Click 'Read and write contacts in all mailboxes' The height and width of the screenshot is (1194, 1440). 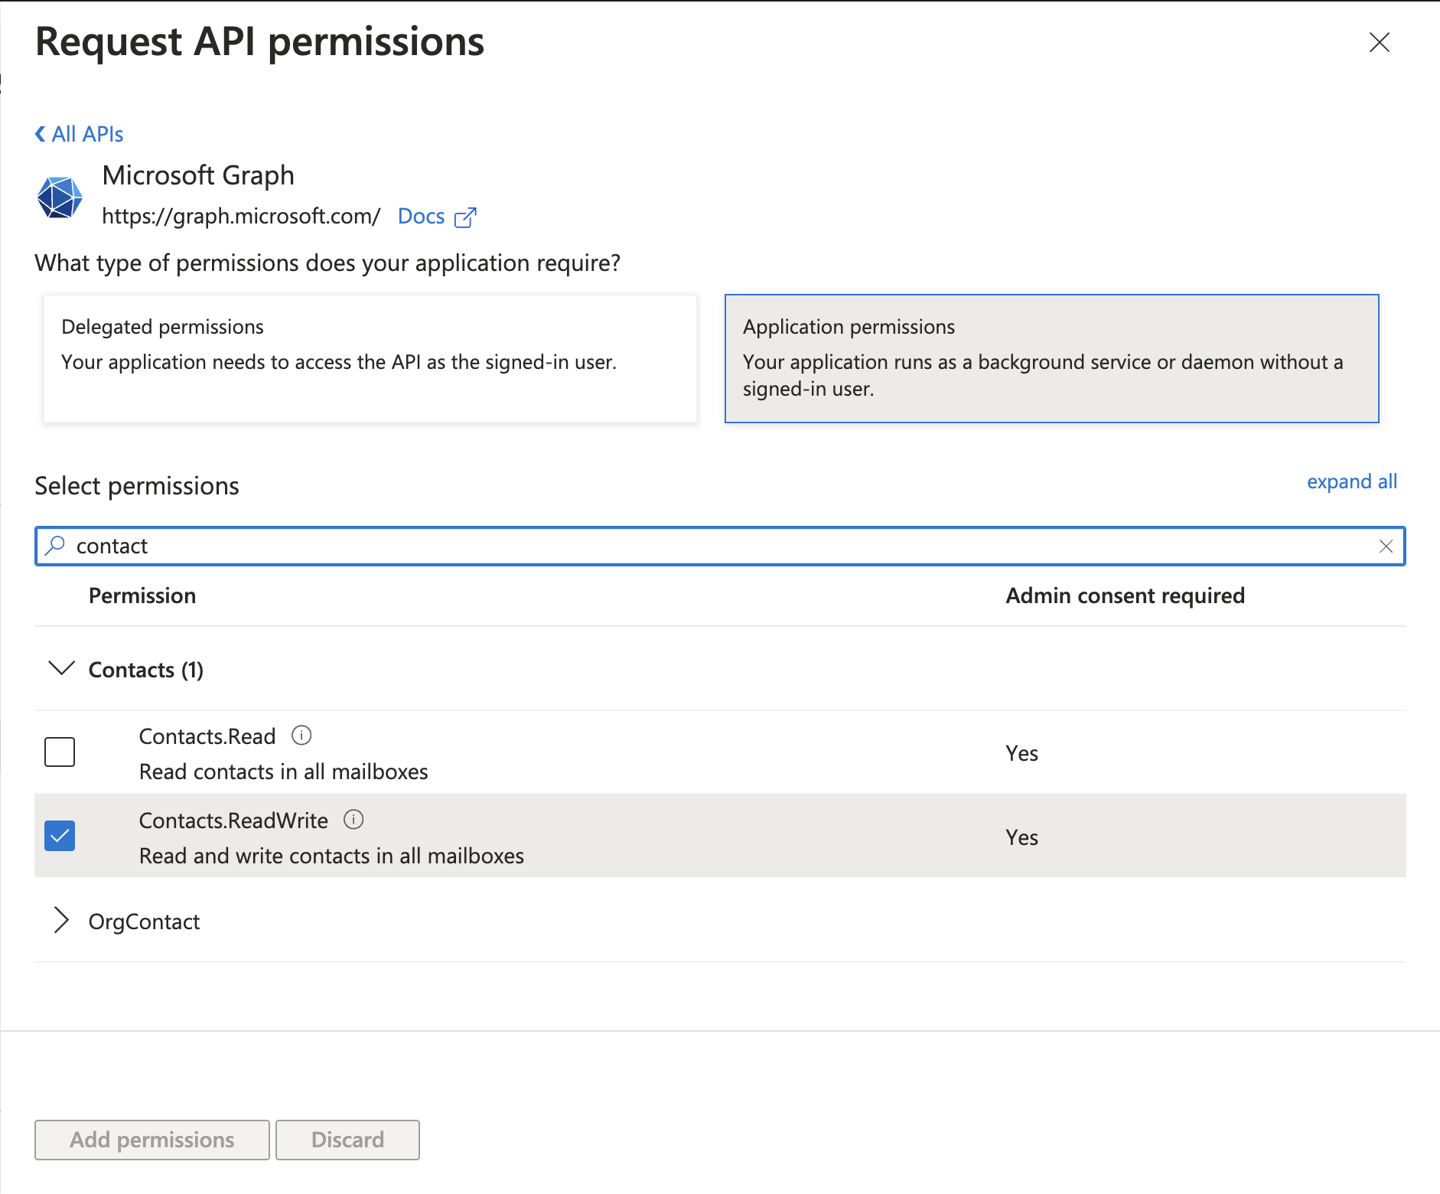click(331, 856)
